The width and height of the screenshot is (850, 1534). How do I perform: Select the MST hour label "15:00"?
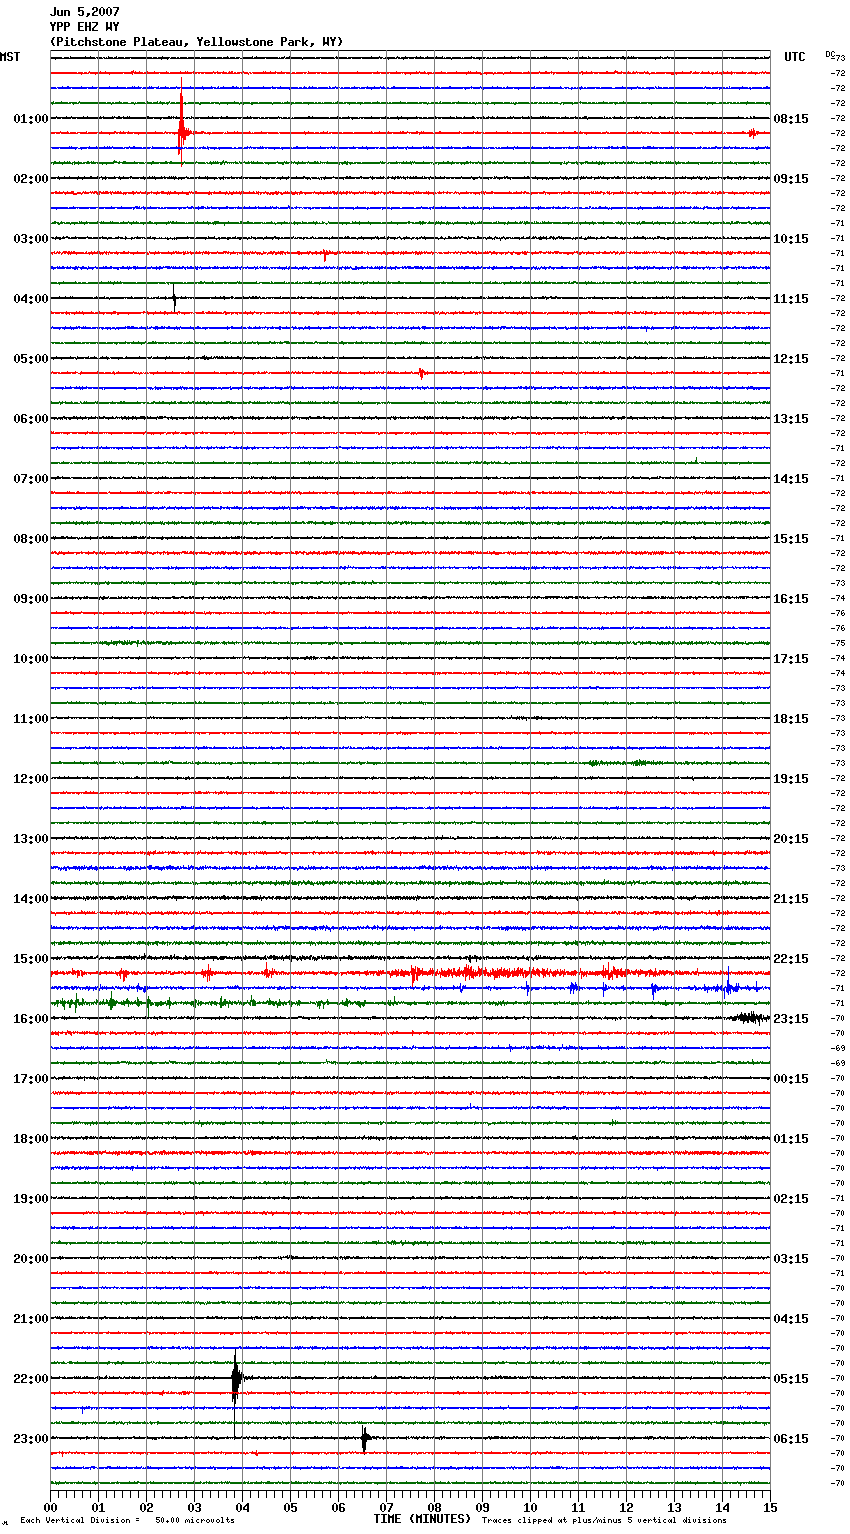(x=30, y=958)
